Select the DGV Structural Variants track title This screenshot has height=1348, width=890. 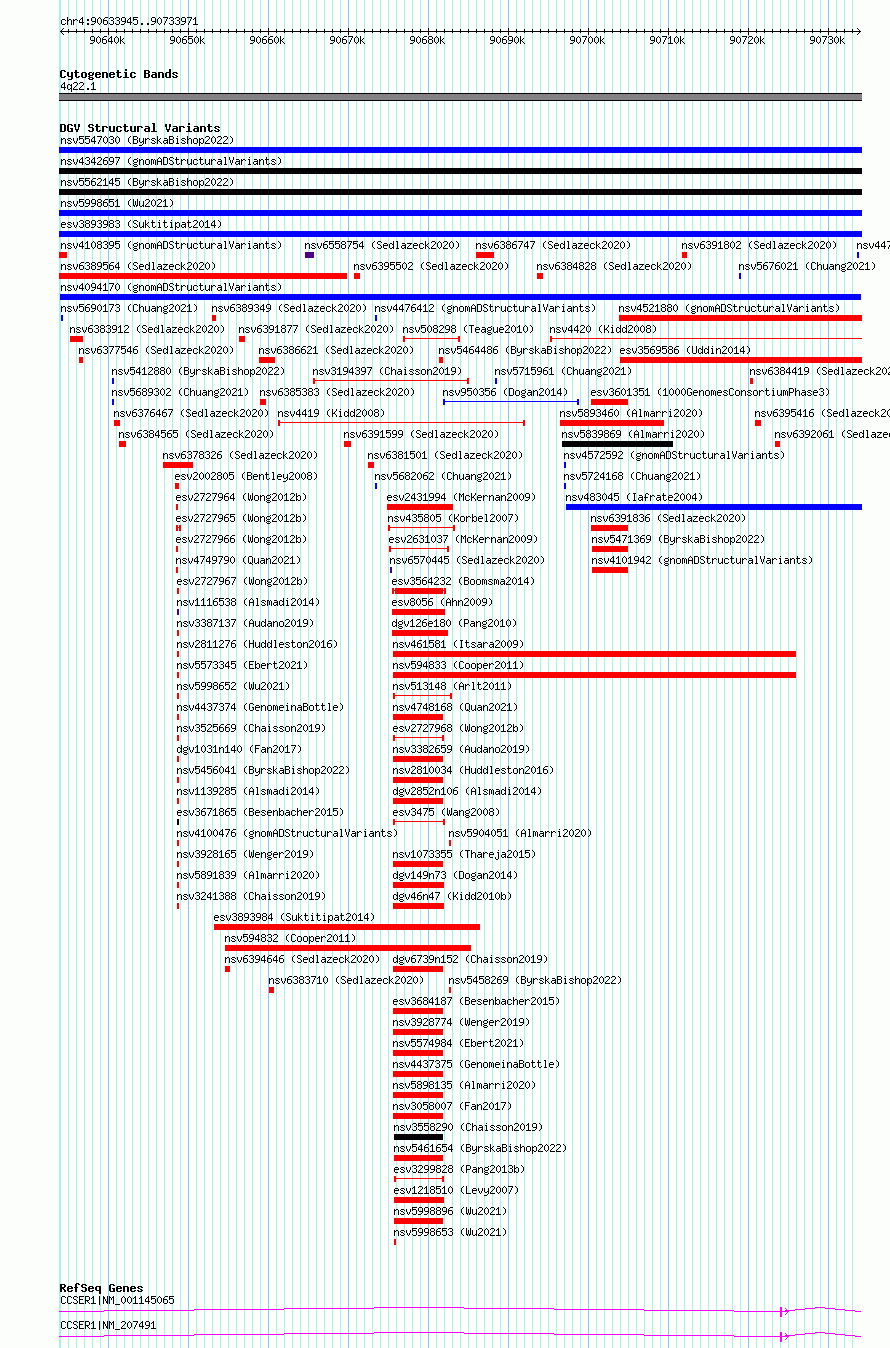tap(139, 128)
